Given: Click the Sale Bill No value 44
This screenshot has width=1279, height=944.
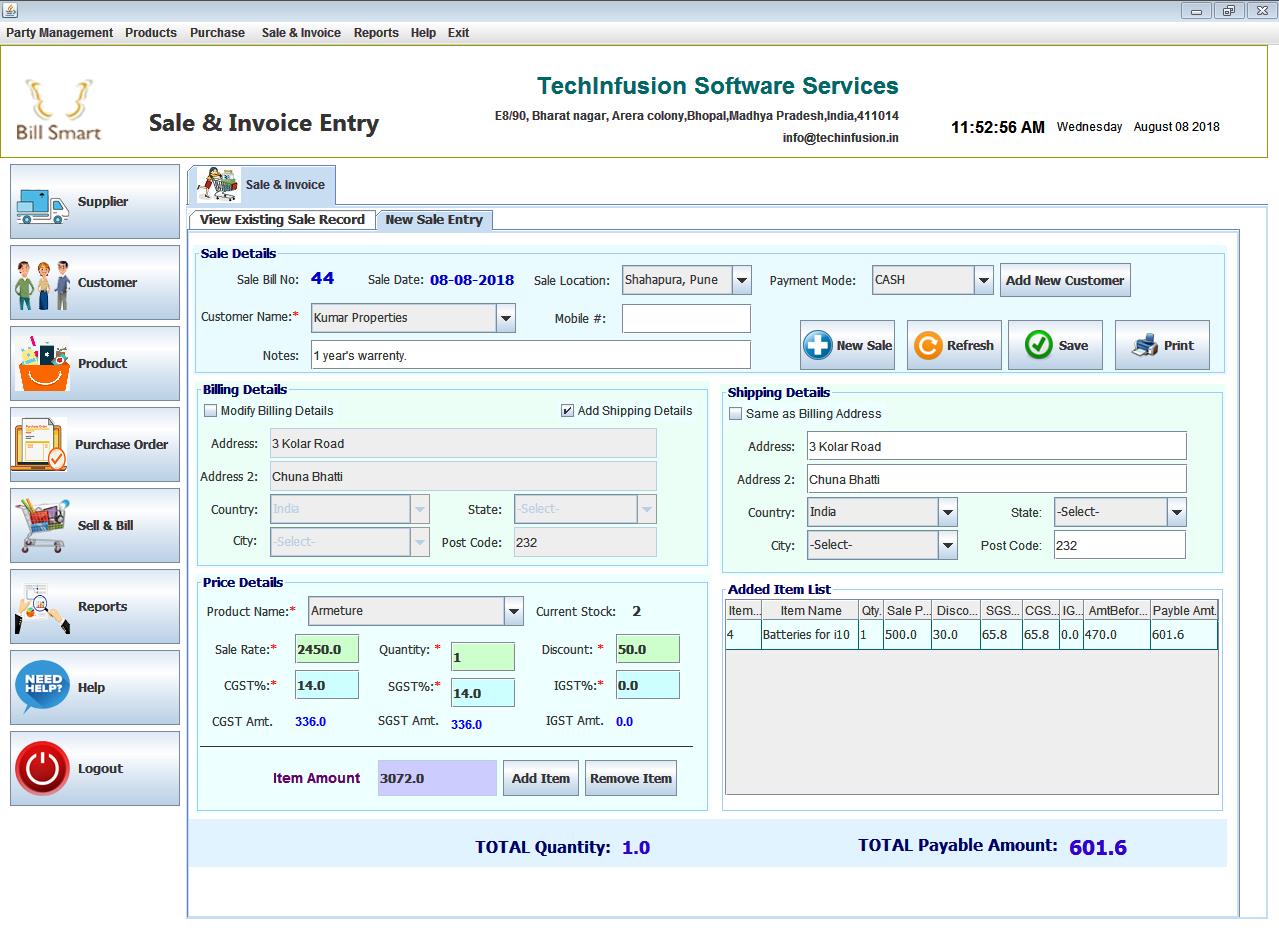Looking at the screenshot, I should (x=322, y=279).
